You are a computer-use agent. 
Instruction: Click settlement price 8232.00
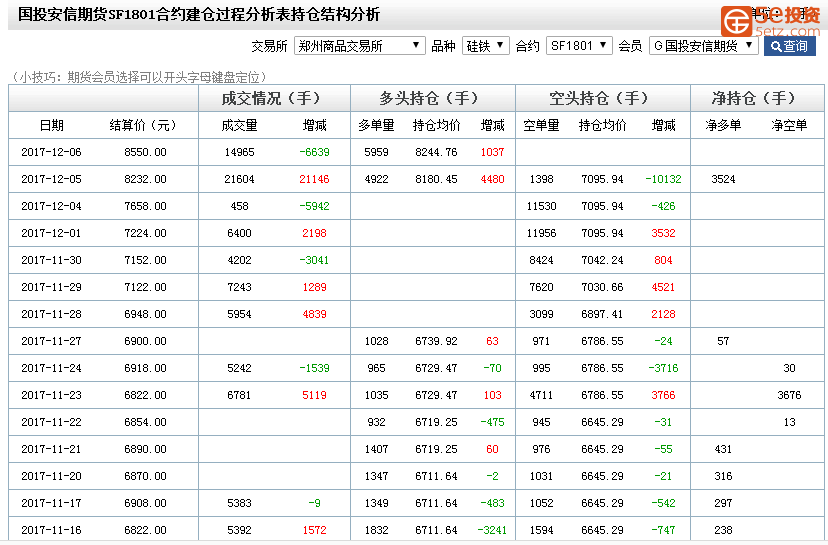[145, 179]
